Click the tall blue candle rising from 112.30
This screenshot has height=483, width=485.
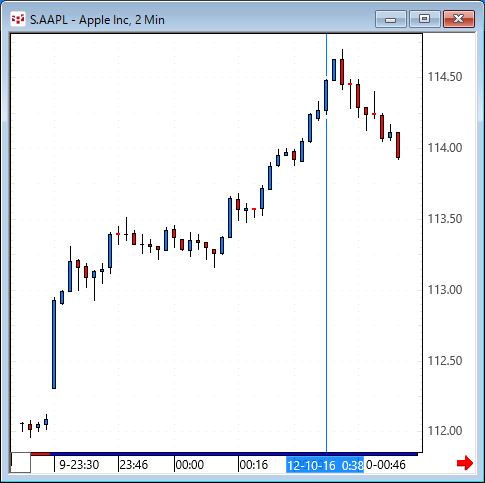coord(54,344)
